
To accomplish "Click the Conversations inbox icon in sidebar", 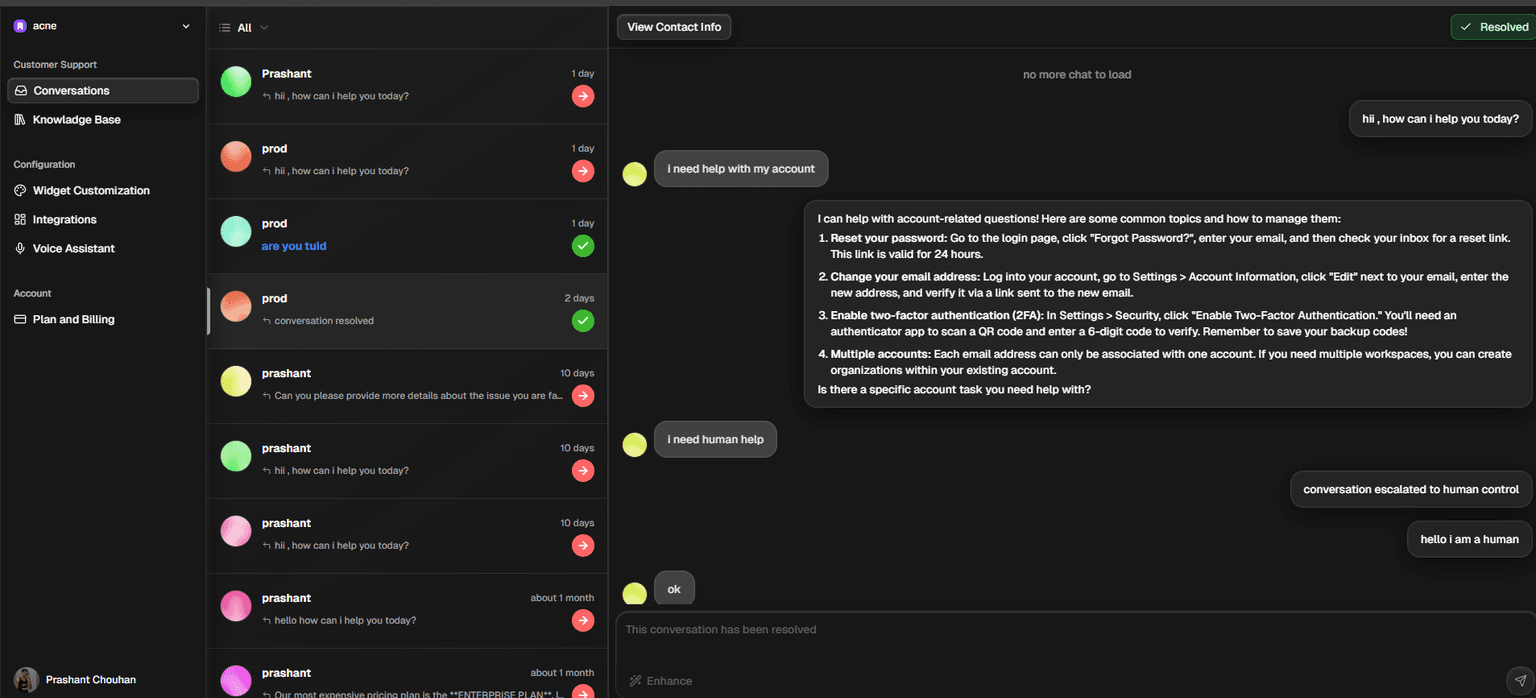I will coord(20,91).
